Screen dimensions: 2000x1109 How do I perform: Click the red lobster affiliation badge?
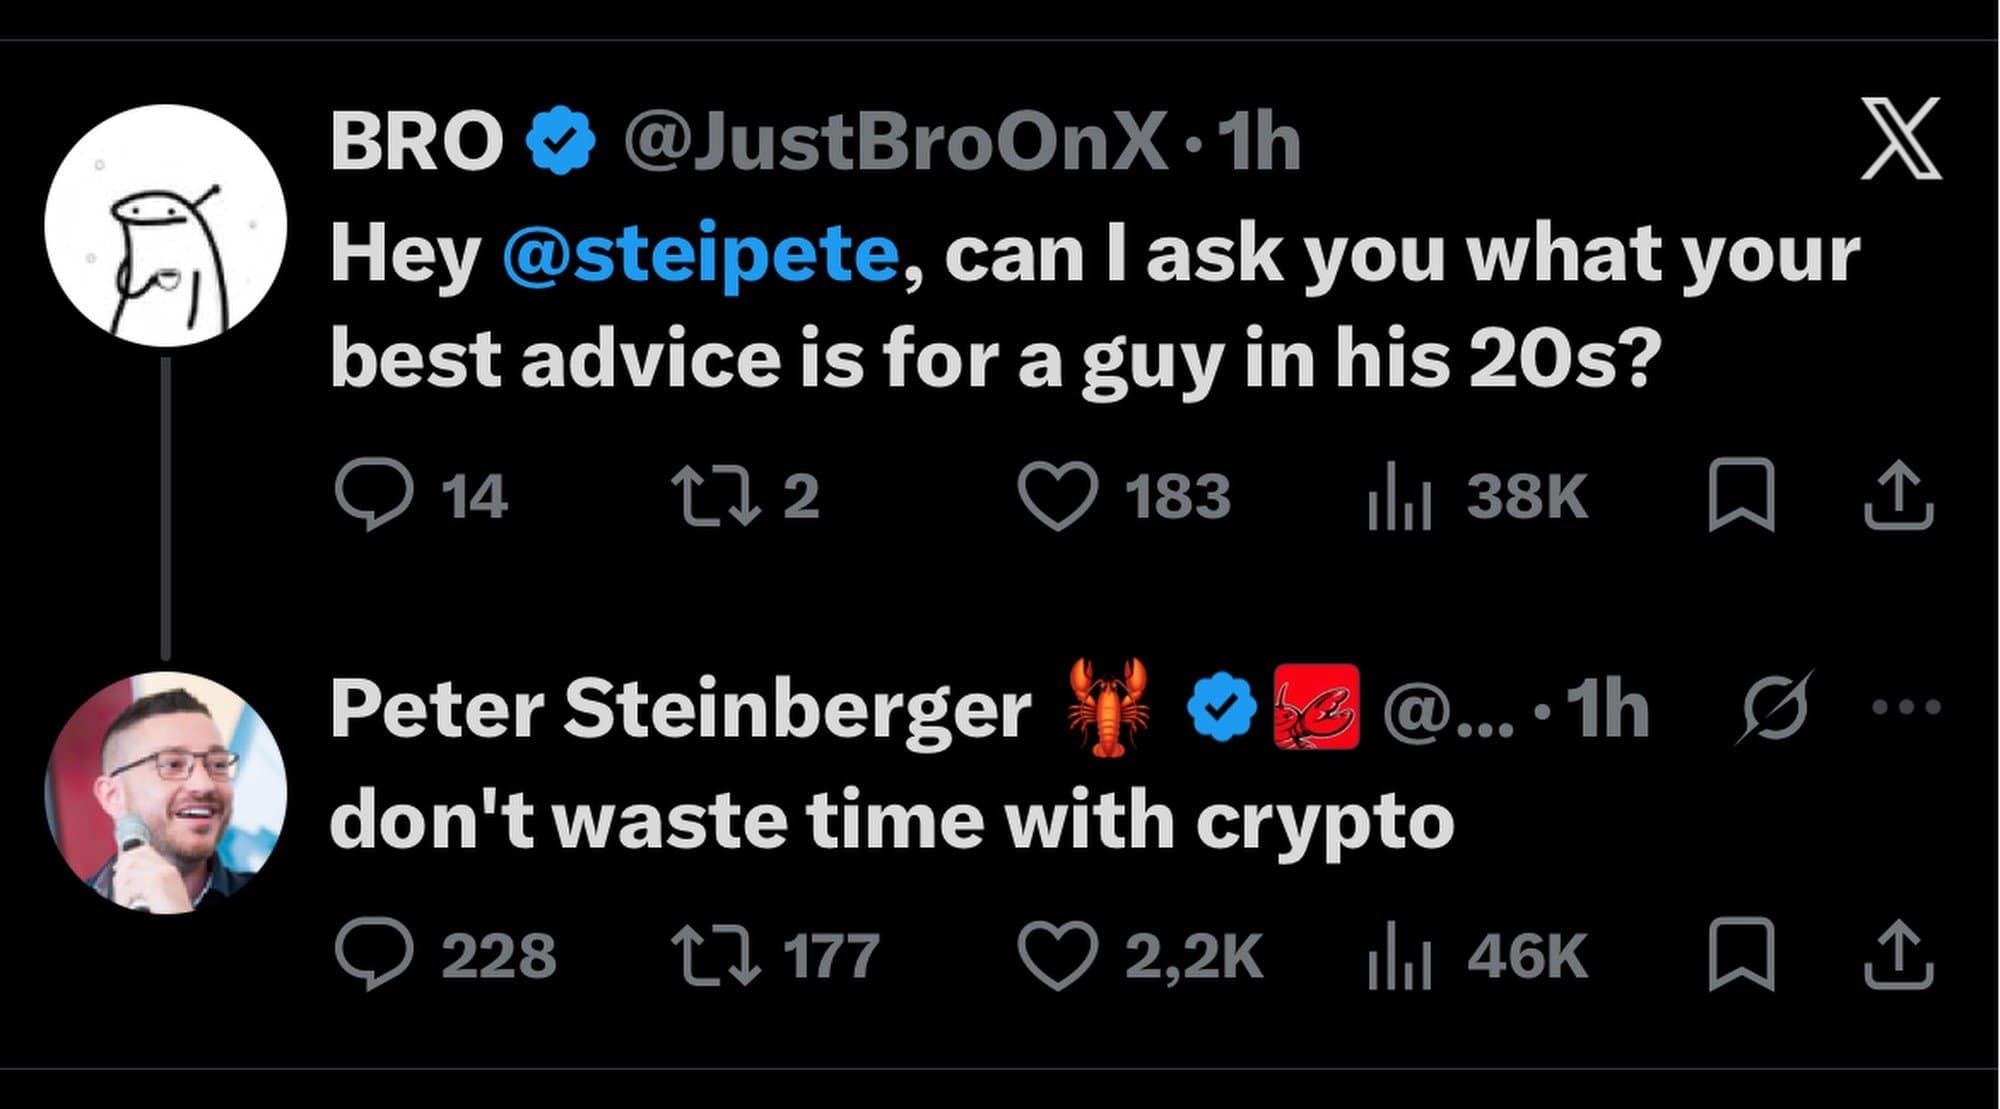(1316, 707)
